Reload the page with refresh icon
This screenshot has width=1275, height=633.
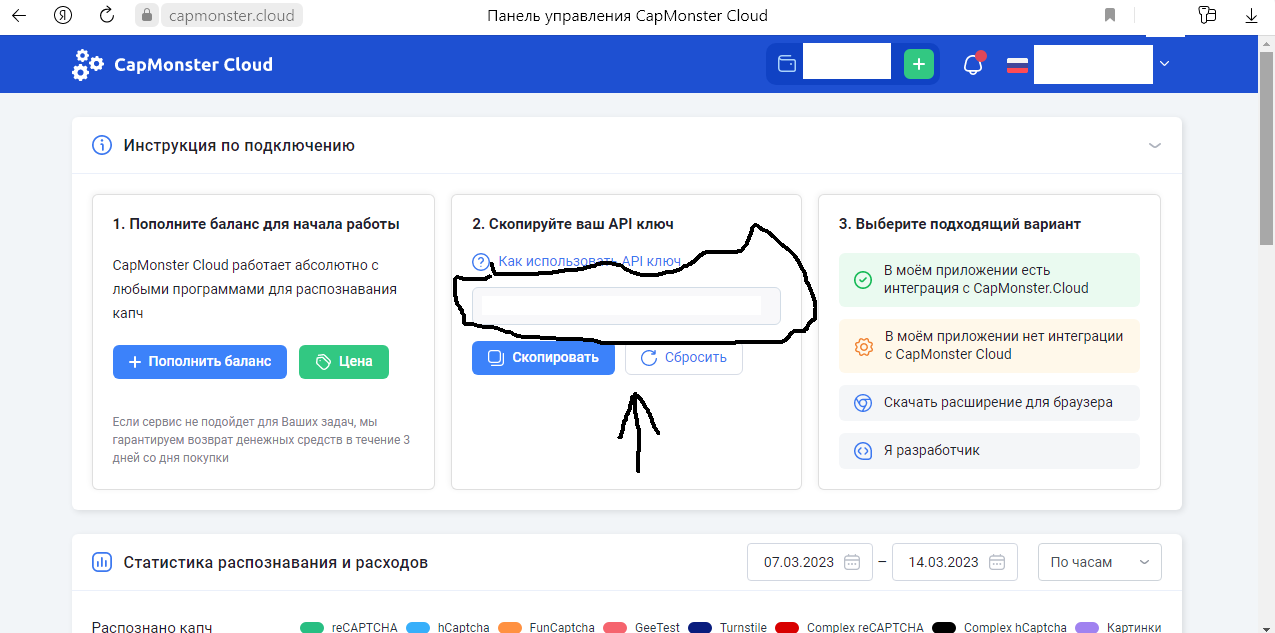pos(107,15)
